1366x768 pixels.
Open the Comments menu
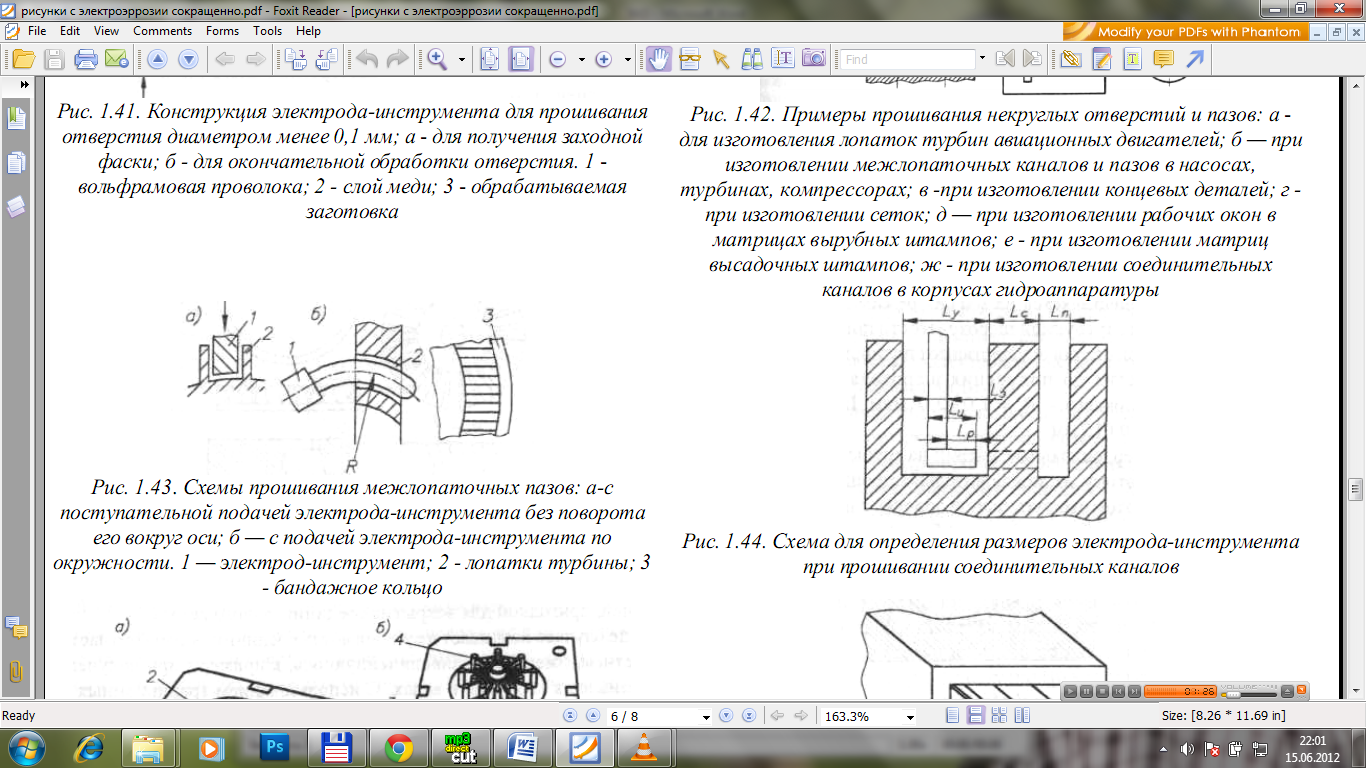point(162,31)
